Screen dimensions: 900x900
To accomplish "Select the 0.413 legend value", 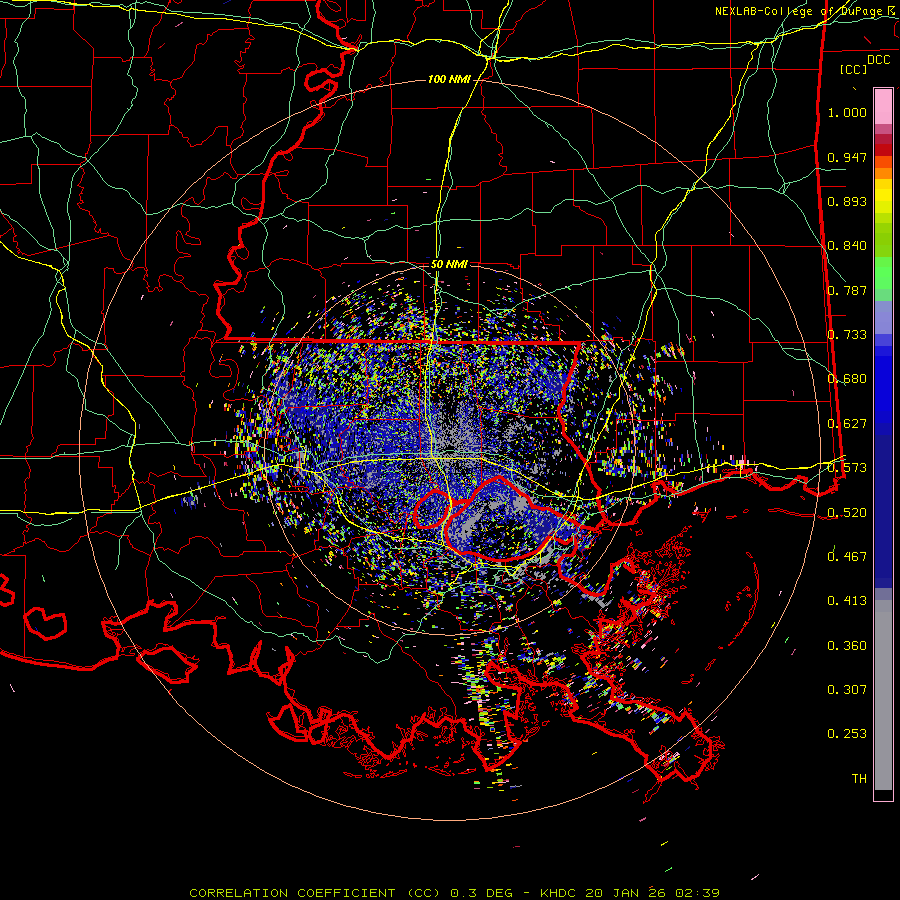I will click(847, 600).
